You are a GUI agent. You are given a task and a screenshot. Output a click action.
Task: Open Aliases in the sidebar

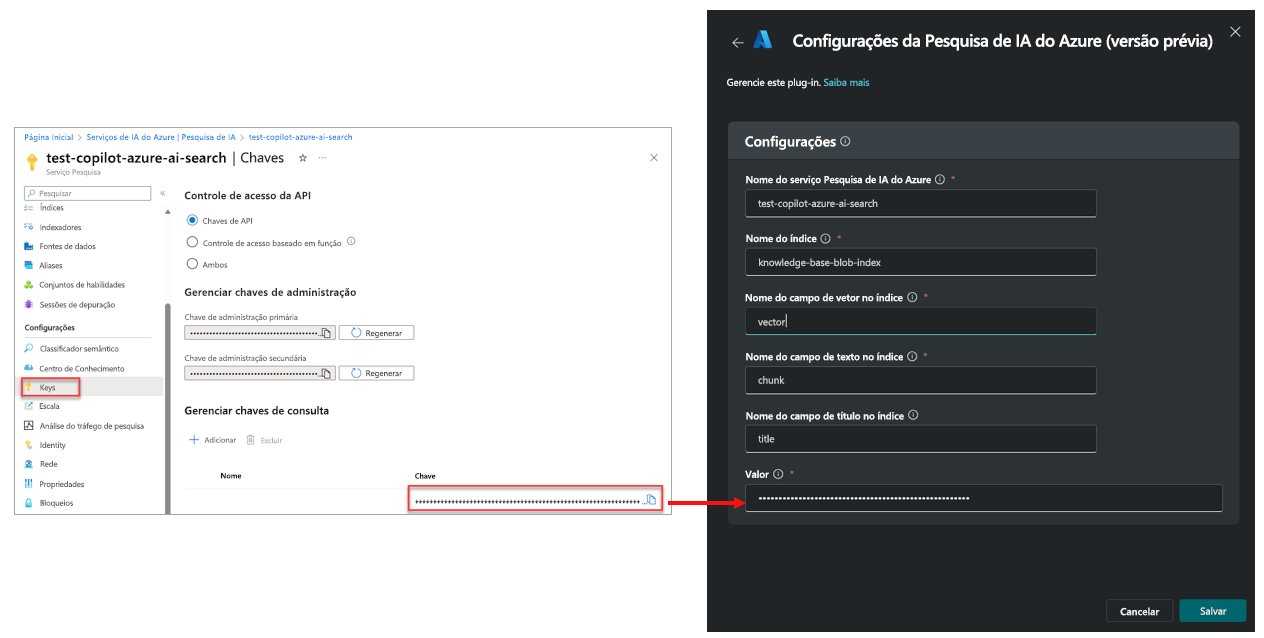coord(51,265)
